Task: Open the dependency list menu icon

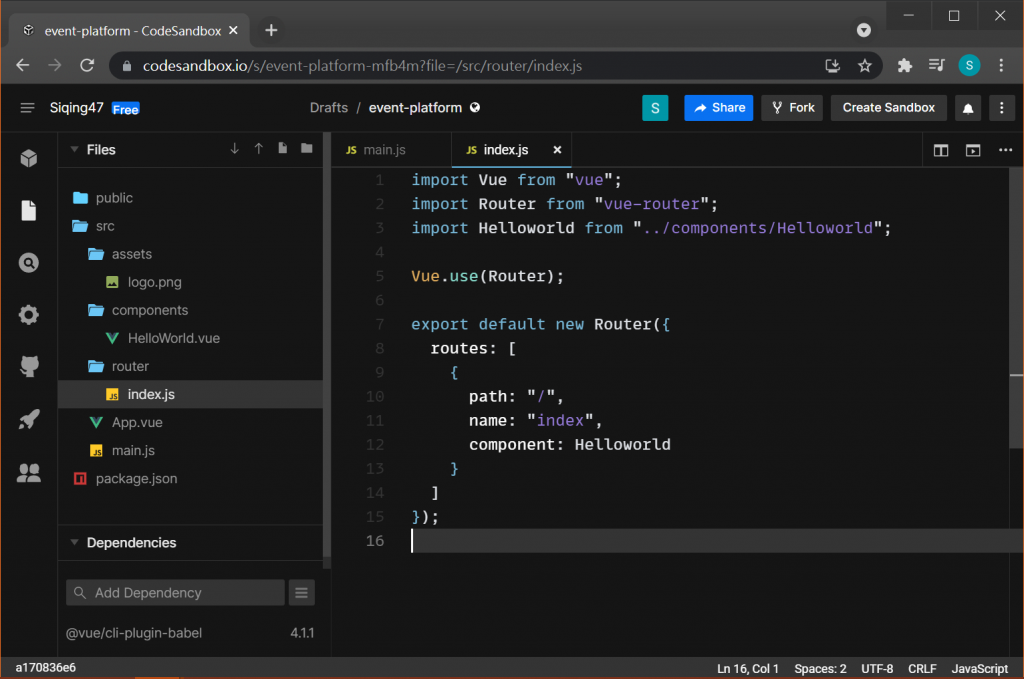Action: tap(301, 593)
